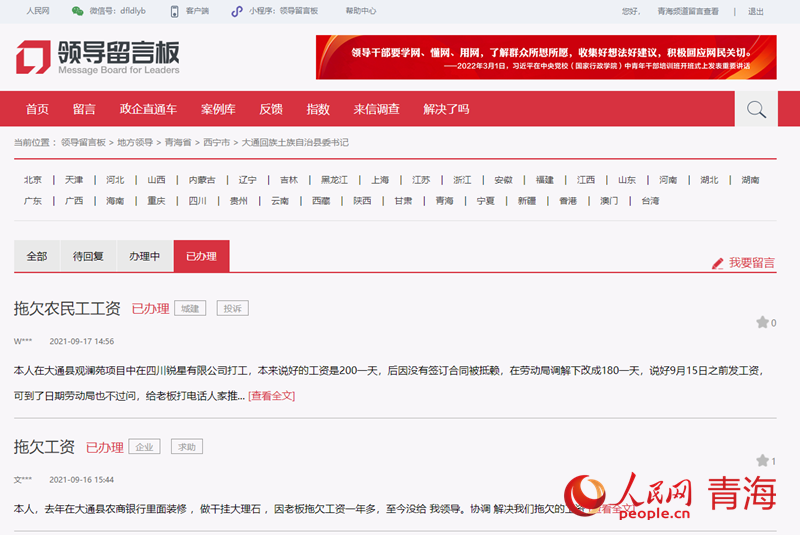Go to 来信调查 in the red navbar
The image size is (800, 535).
coord(376,109)
